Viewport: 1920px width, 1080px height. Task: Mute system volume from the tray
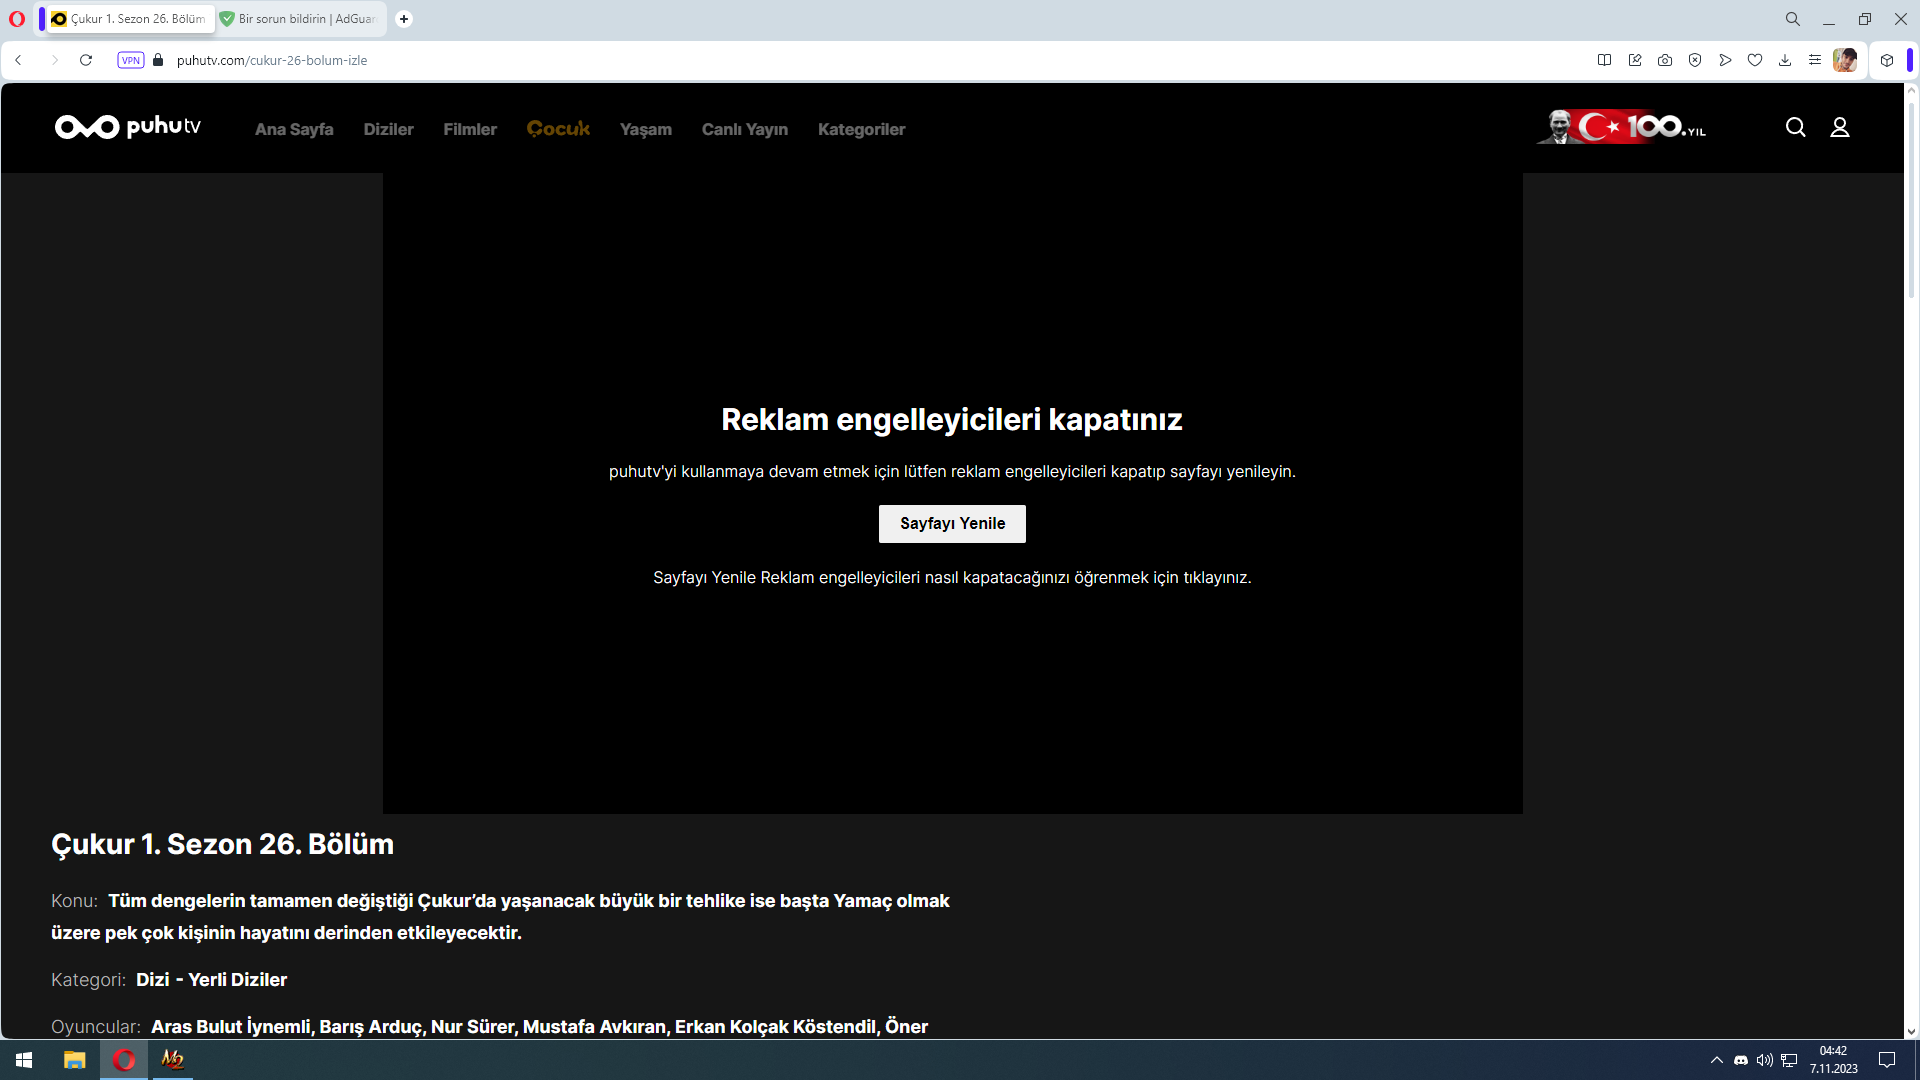tap(1764, 1060)
